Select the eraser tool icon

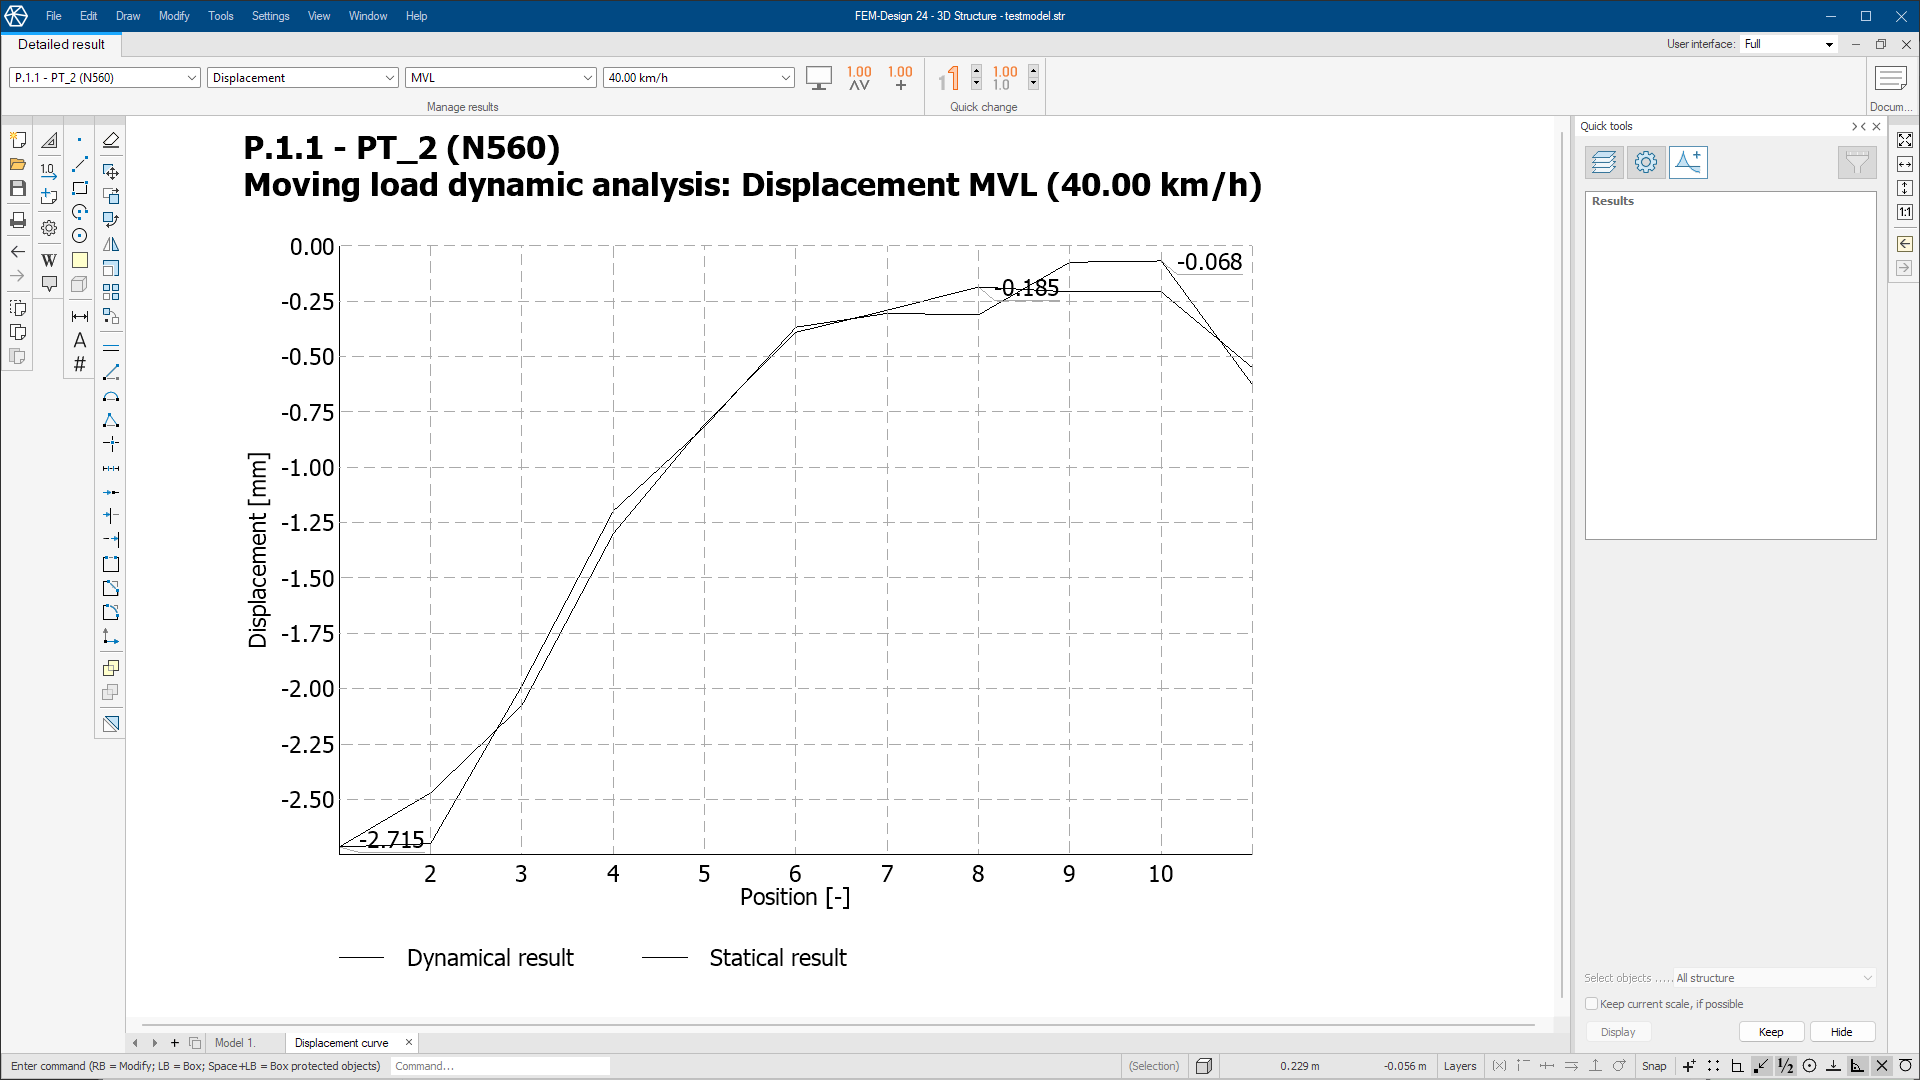(111, 140)
